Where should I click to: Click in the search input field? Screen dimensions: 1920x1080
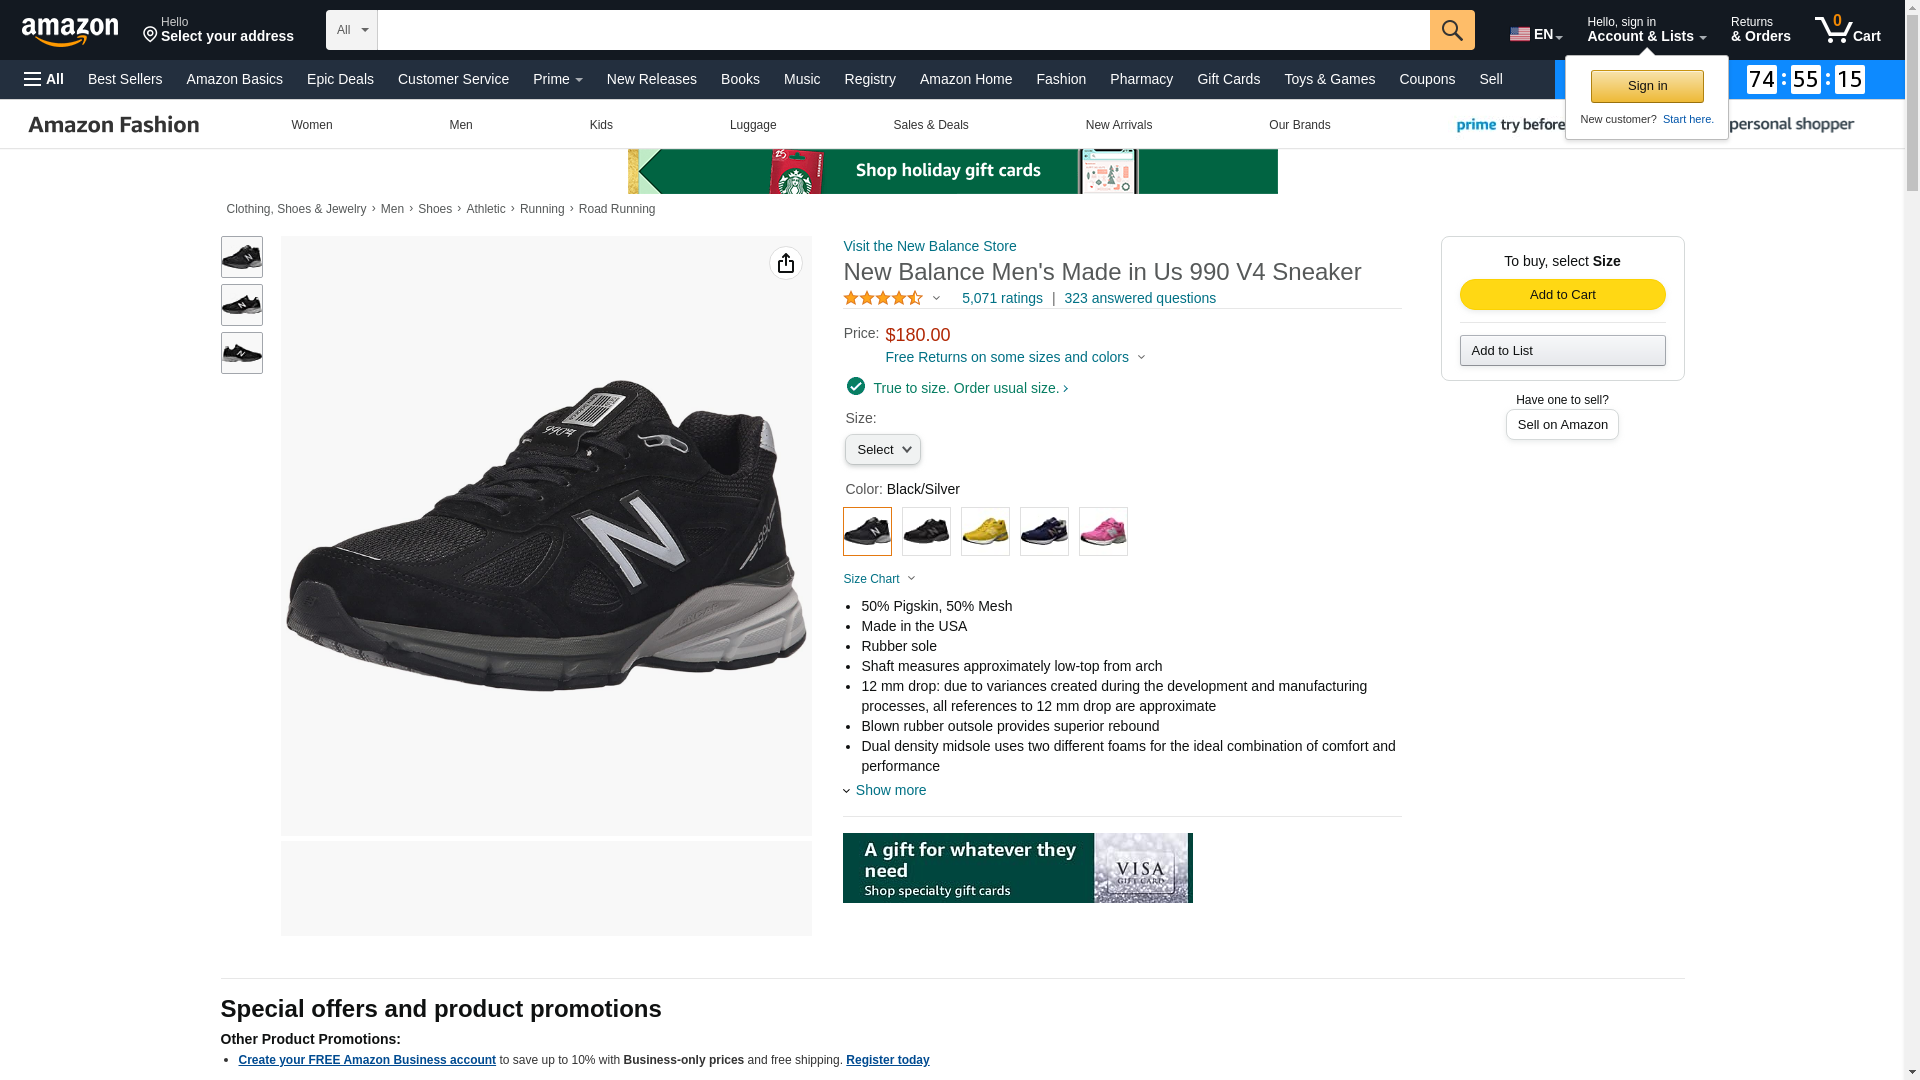pyautogui.click(x=902, y=30)
